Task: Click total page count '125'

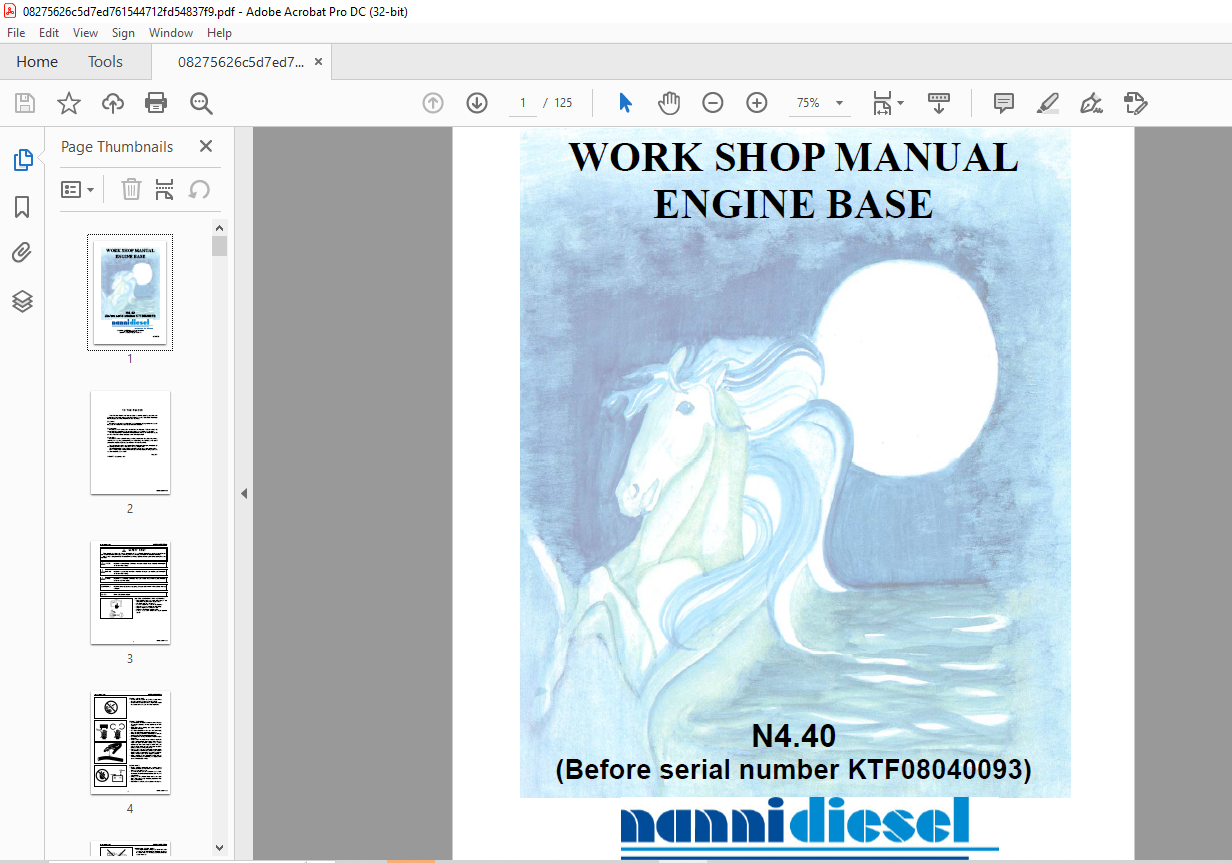Action: point(563,103)
